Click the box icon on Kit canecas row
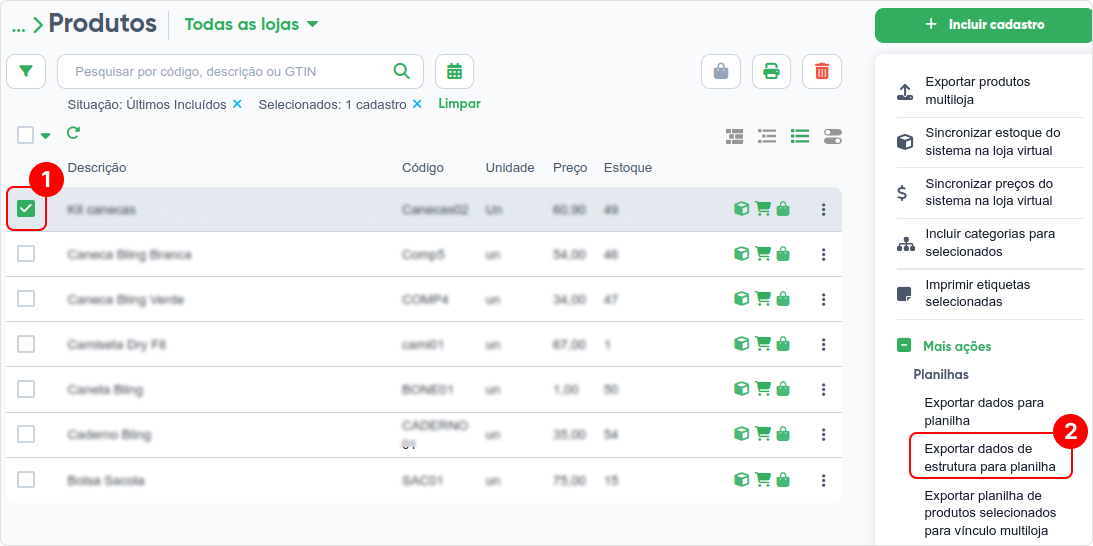Image resolution: width=1093 pixels, height=546 pixels. (x=742, y=208)
